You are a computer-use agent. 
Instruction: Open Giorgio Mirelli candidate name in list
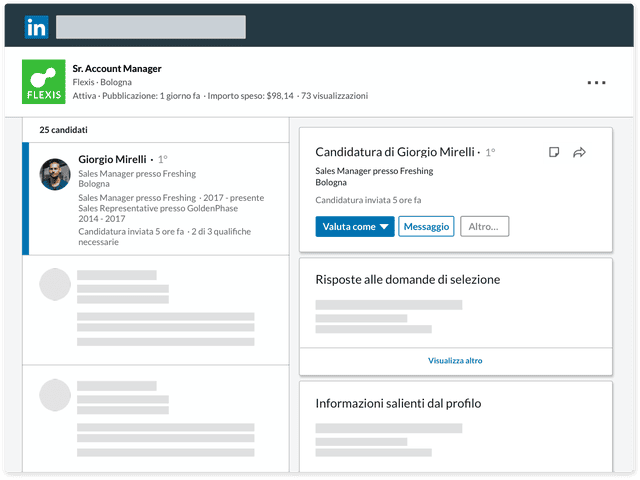coord(112,159)
